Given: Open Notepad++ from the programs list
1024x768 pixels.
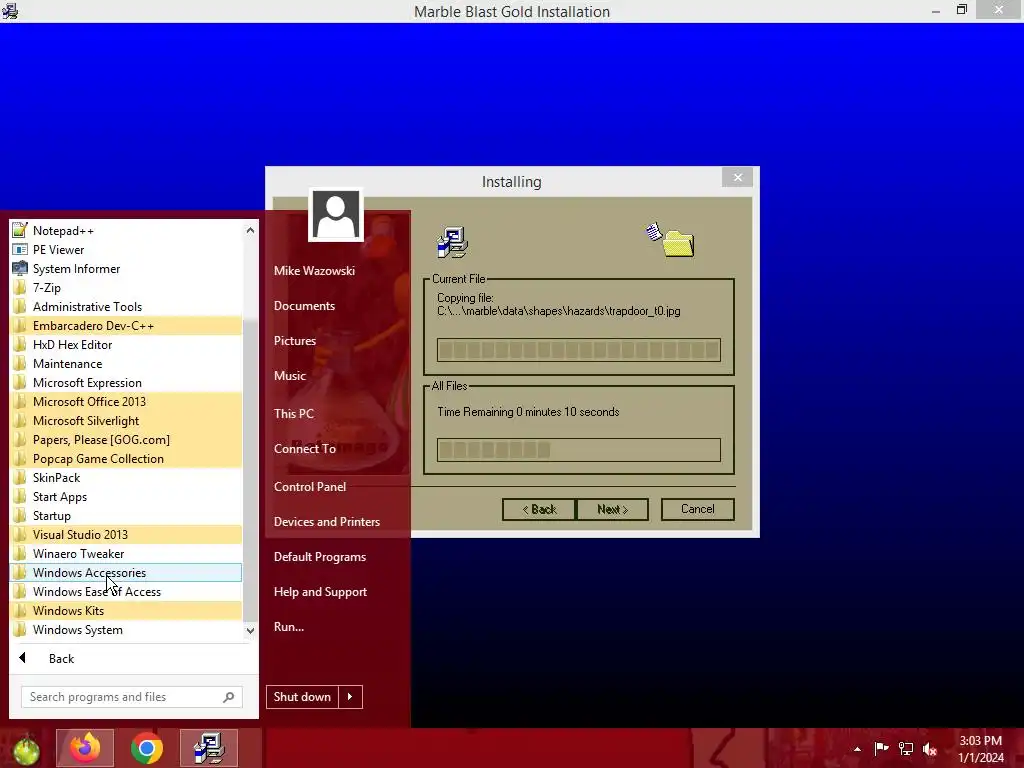Looking at the screenshot, I should 126,231.
